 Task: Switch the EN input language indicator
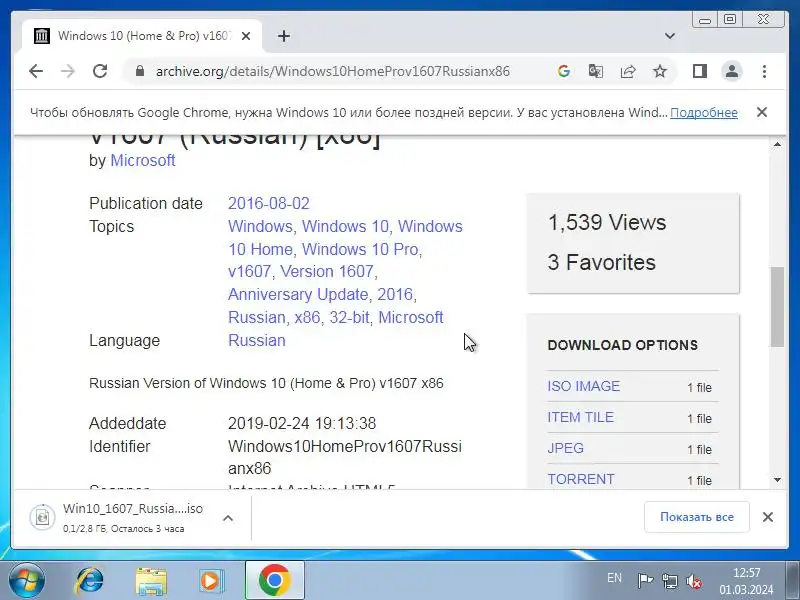point(614,578)
